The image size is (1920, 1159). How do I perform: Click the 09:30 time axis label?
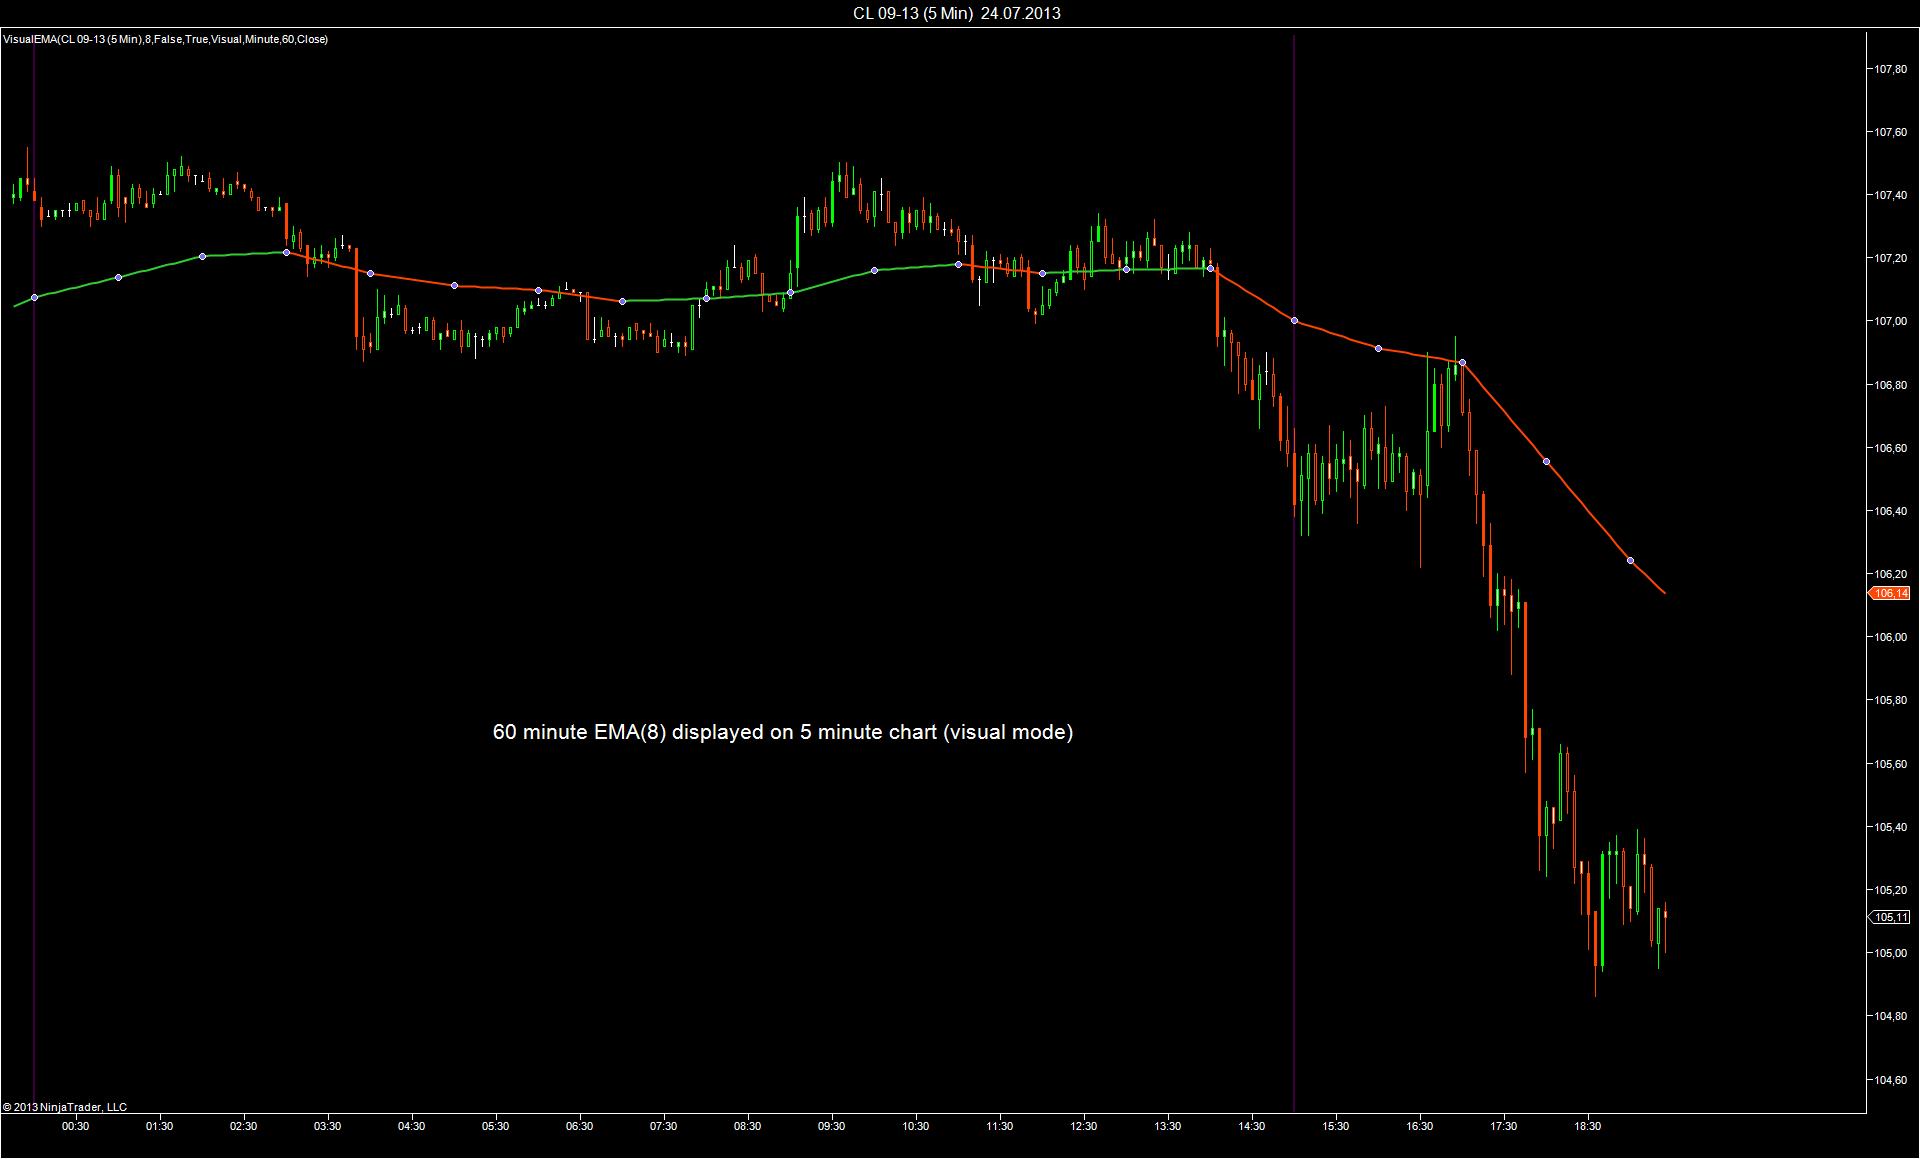831,1126
